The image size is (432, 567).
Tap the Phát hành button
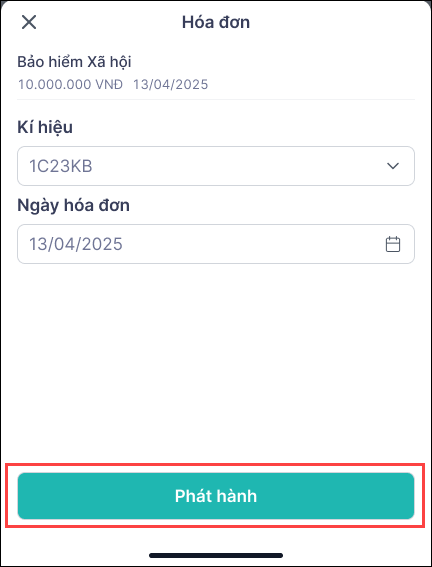click(216, 496)
